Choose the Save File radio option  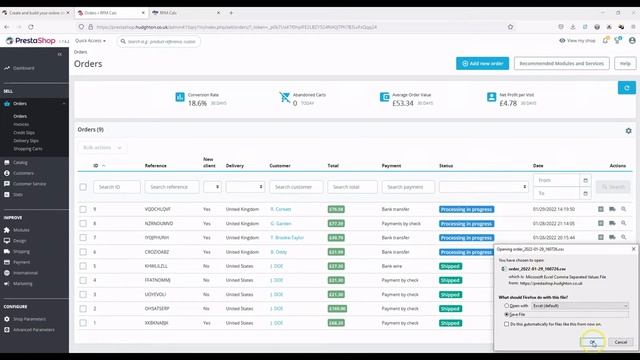[507, 315]
